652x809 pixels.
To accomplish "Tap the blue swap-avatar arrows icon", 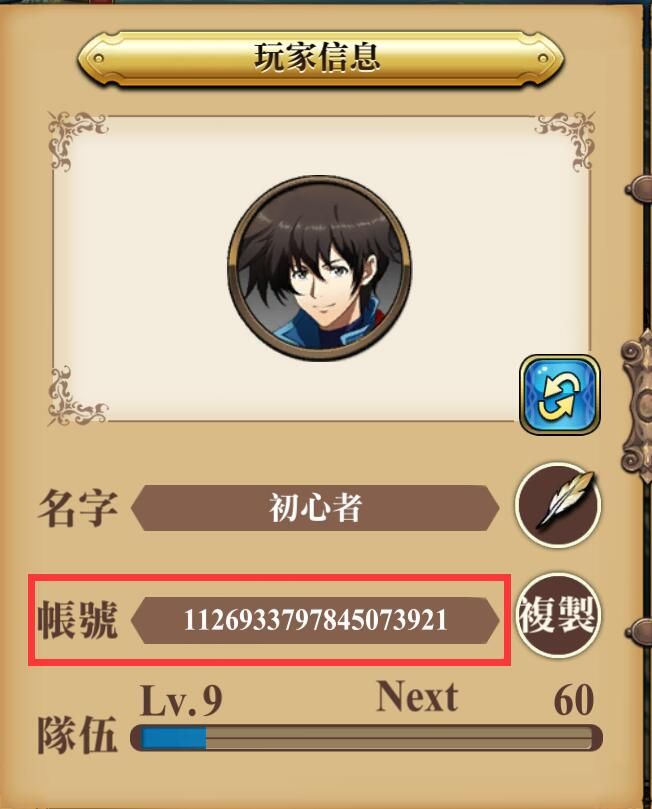I will [560, 395].
